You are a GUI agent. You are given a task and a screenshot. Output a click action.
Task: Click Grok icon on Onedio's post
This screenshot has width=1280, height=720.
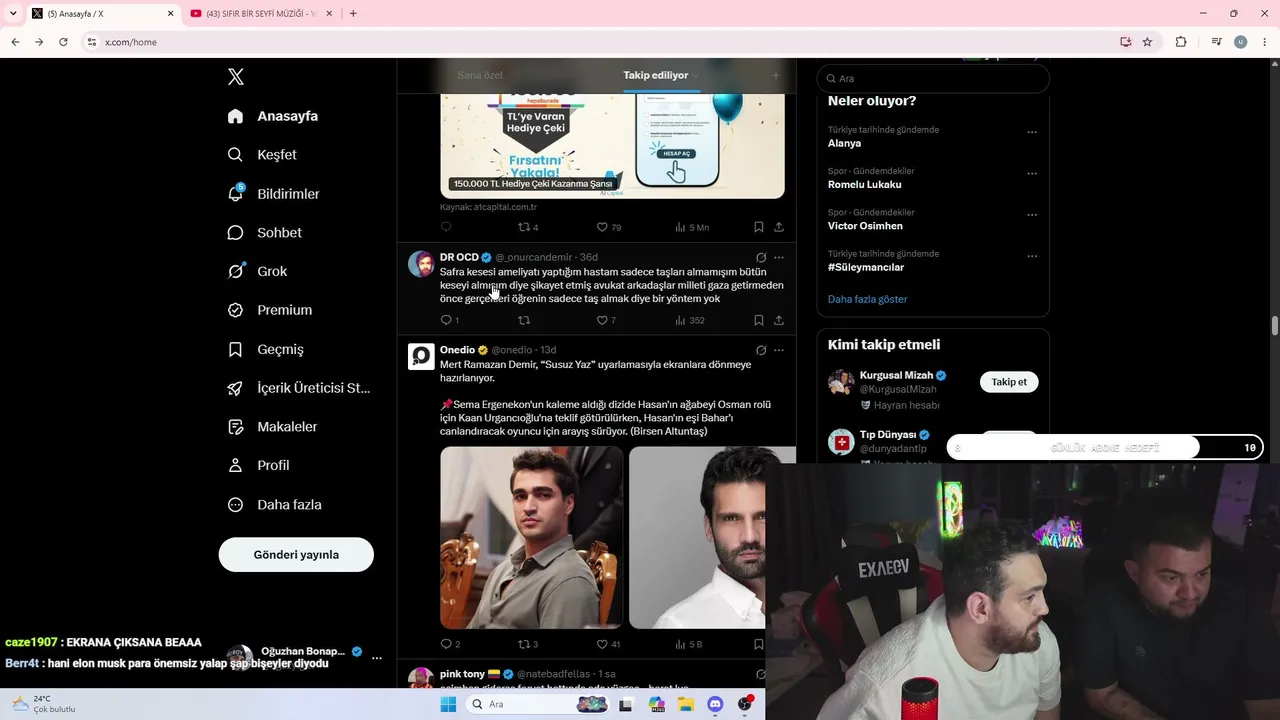(x=761, y=350)
